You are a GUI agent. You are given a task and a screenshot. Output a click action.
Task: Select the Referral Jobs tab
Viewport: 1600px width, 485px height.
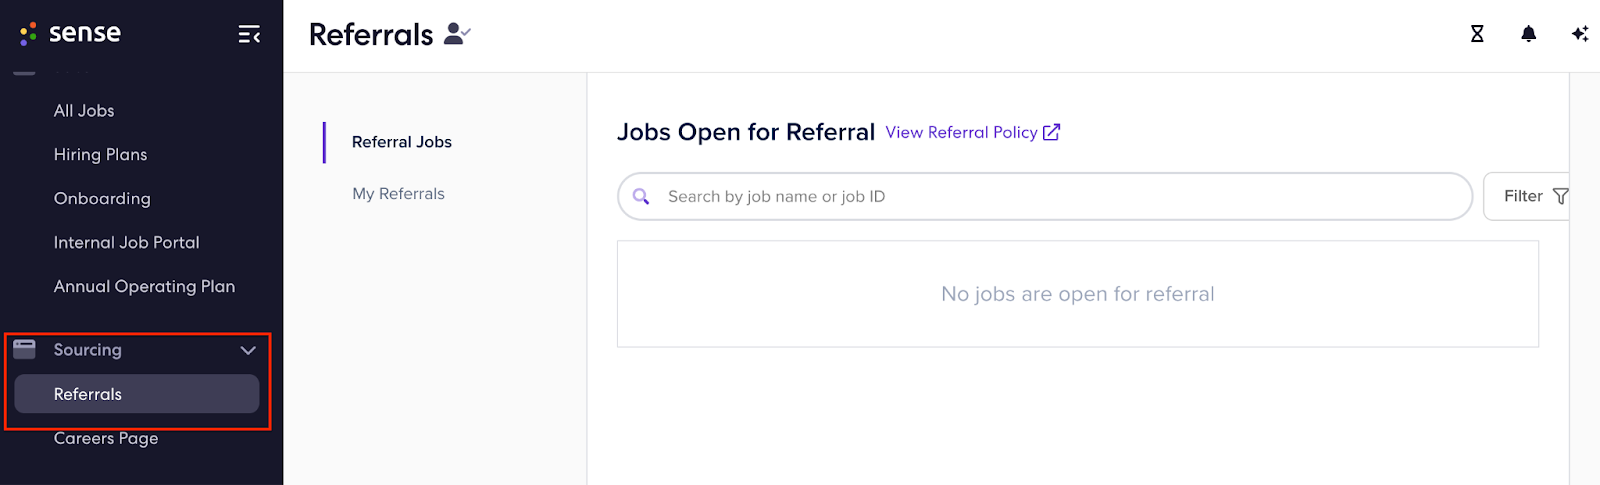(x=402, y=142)
